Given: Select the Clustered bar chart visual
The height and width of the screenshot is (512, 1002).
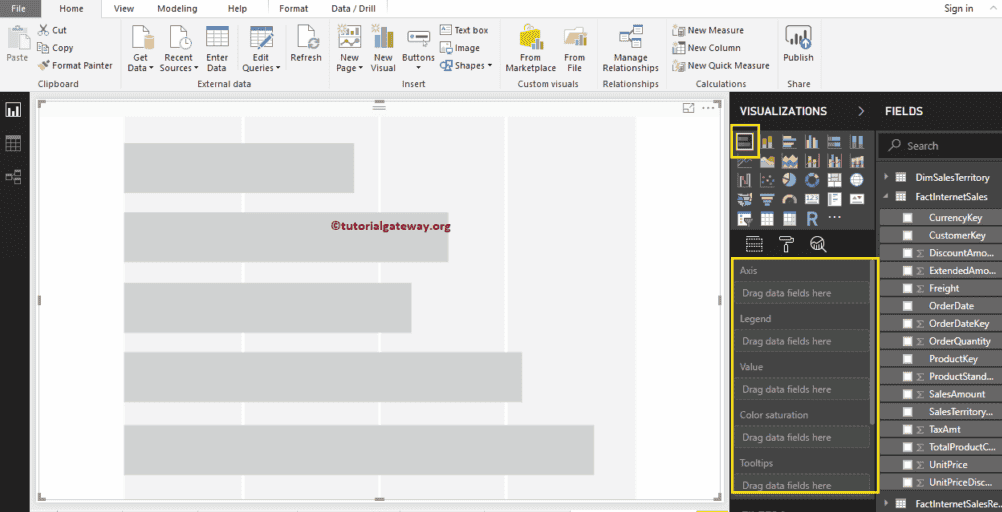Looking at the screenshot, I should pos(789,141).
